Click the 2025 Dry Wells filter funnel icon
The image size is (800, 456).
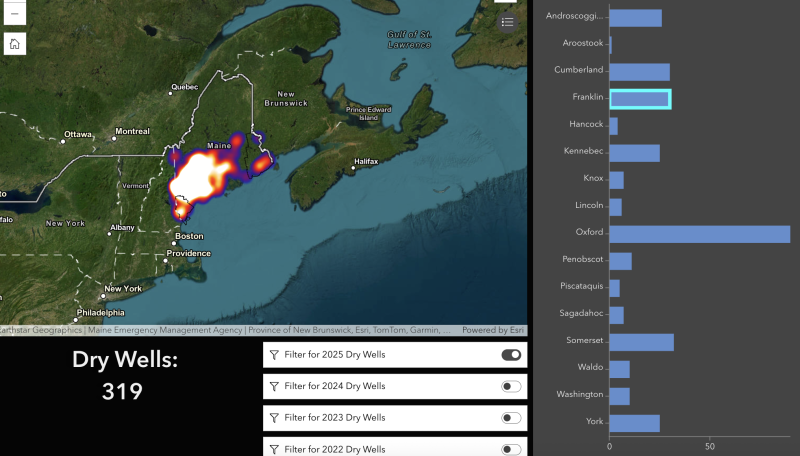[274, 355]
